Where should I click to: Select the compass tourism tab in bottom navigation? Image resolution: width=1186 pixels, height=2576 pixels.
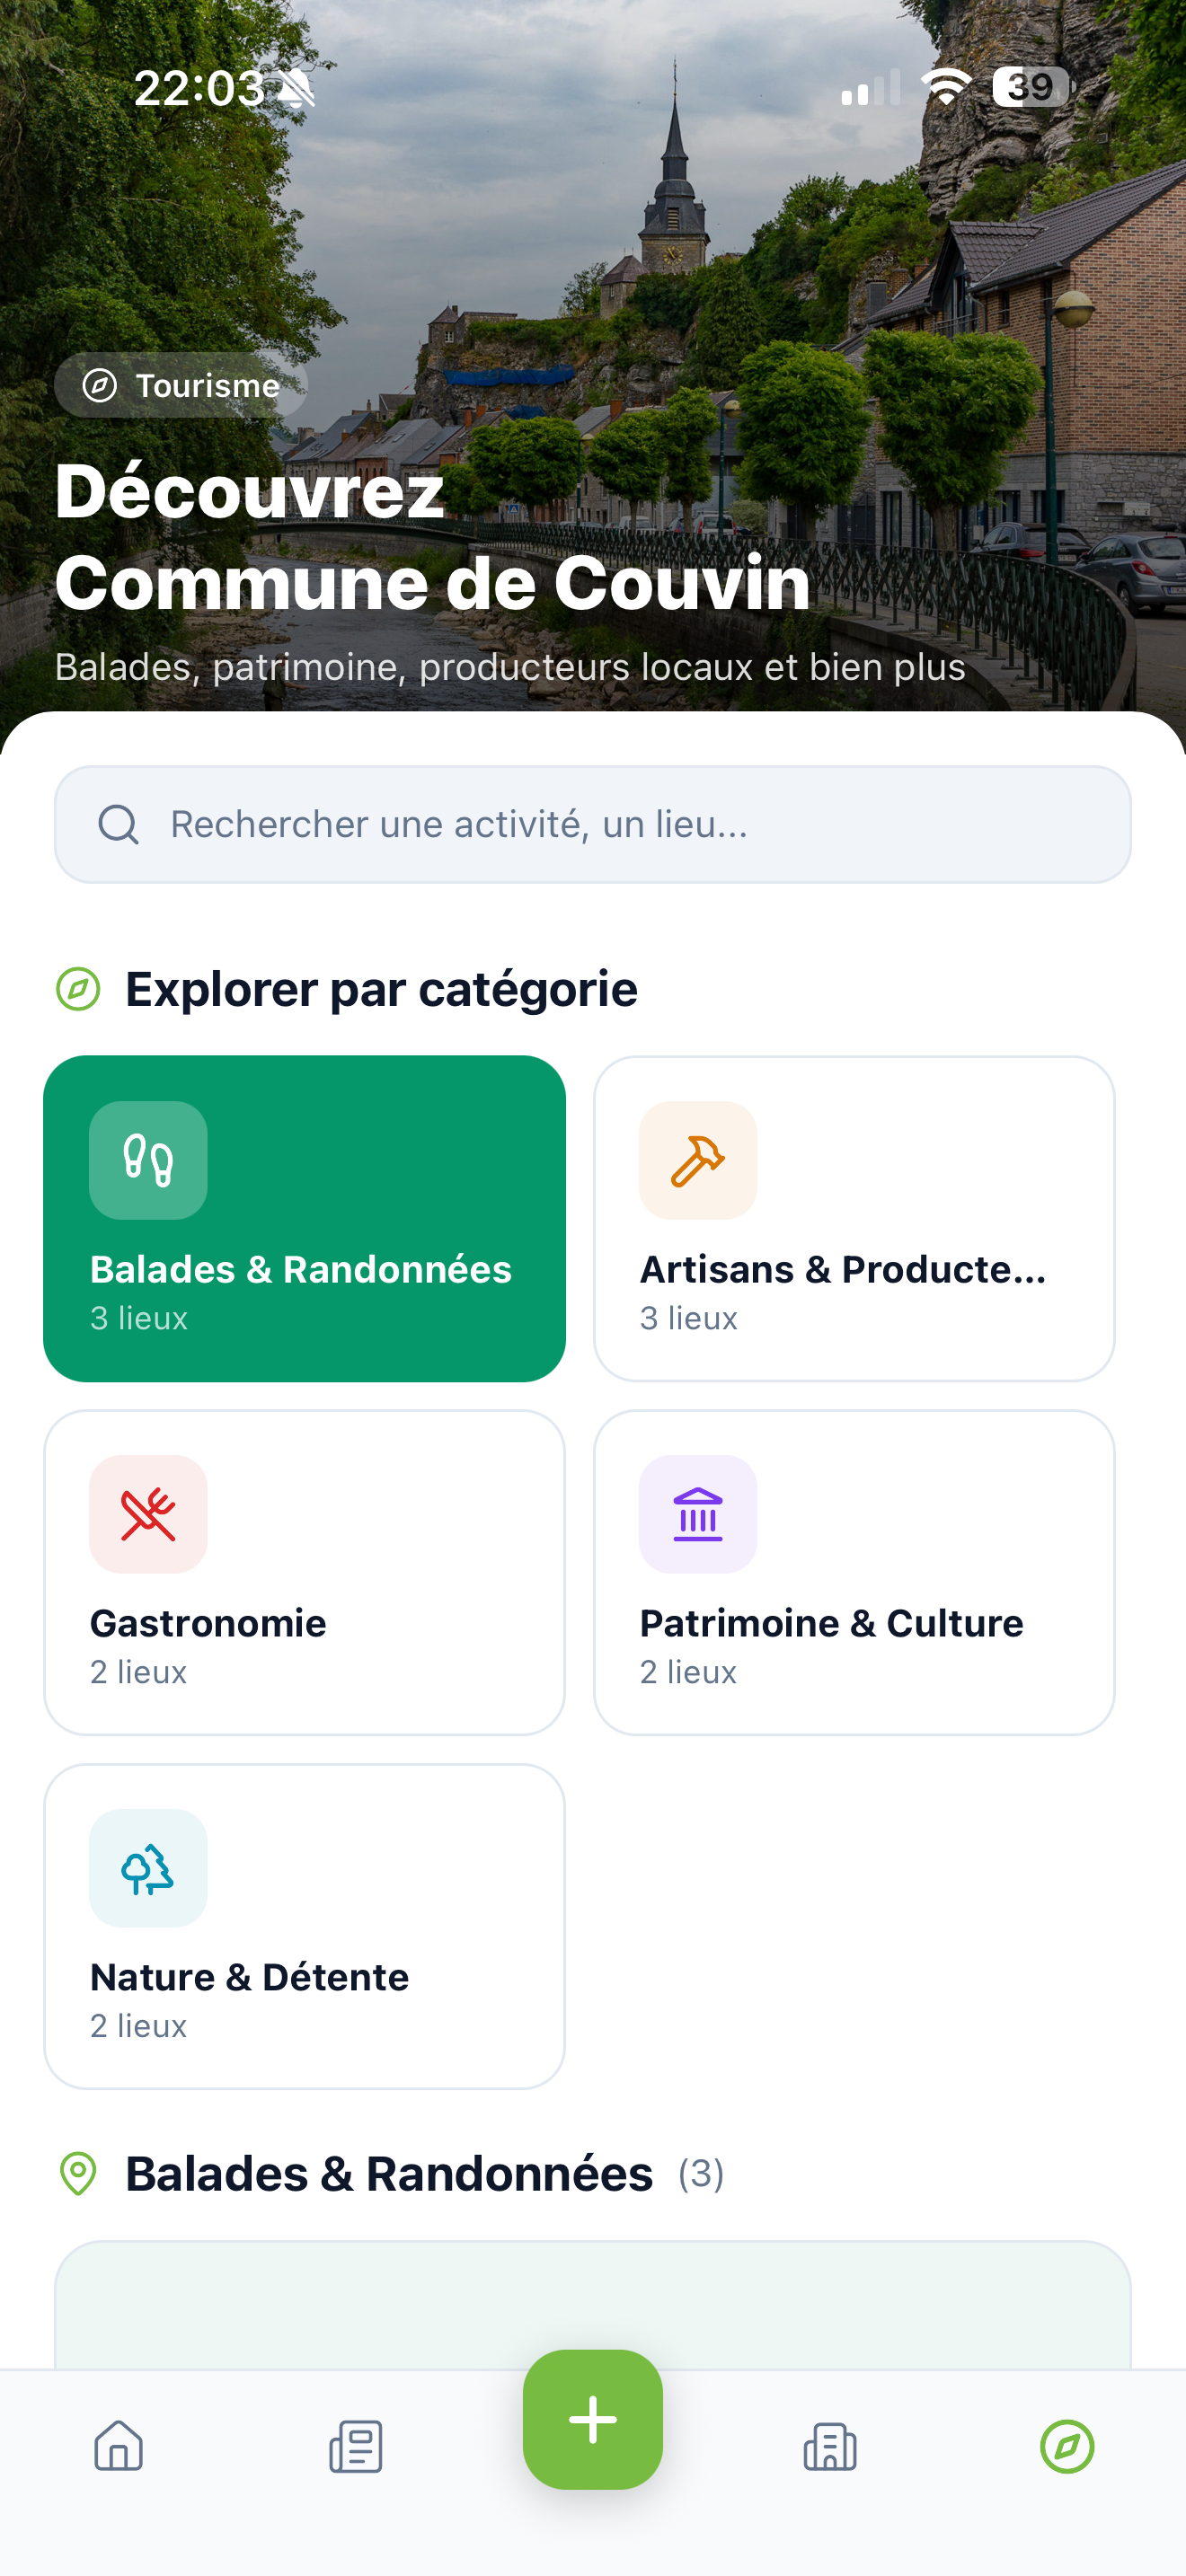pos(1067,2448)
